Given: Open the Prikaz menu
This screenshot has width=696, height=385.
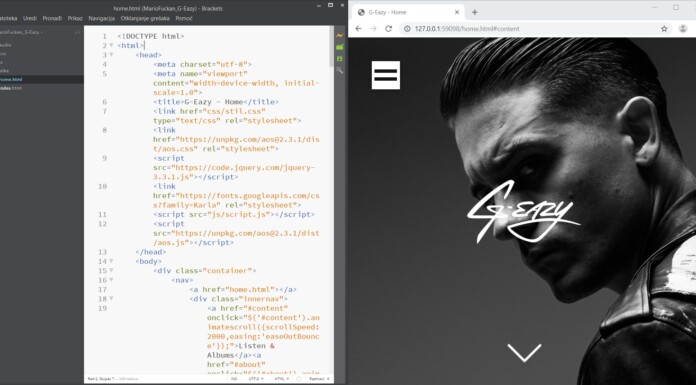Looking at the screenshot, I should (75, 19).
